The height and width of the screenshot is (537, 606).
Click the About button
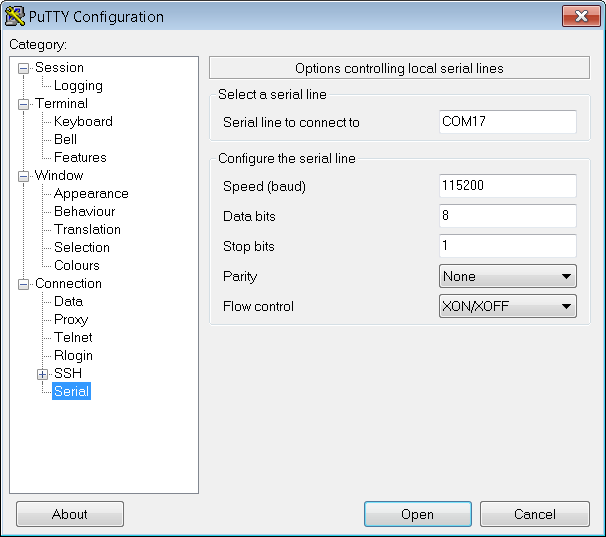(70, 514)
